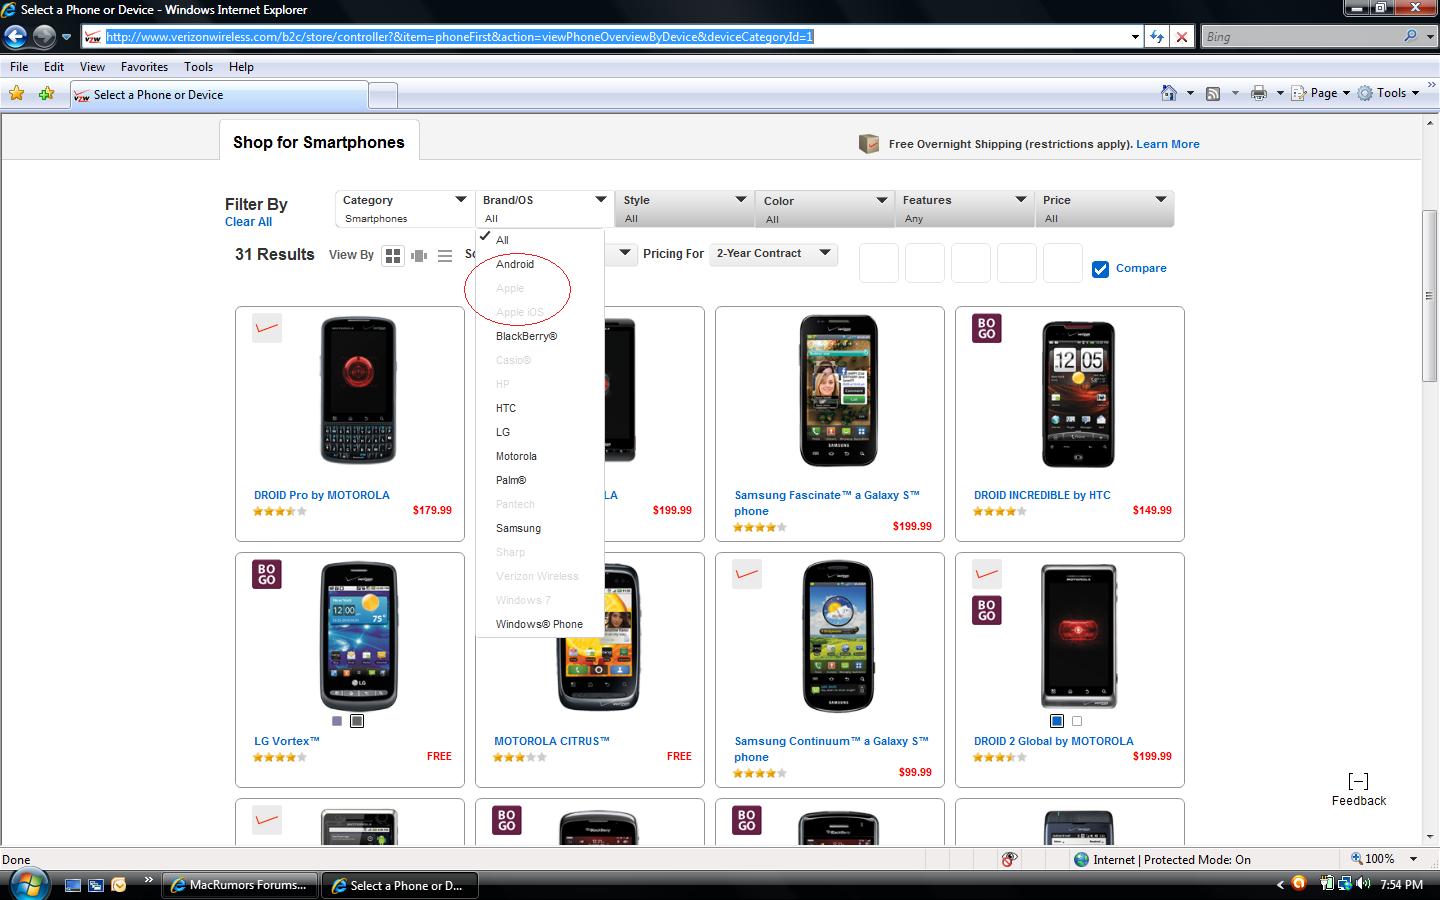Click the pop-up blocker status bar icon
The width and height of the screenshot is (1440, 900).
click(1010, 859)
